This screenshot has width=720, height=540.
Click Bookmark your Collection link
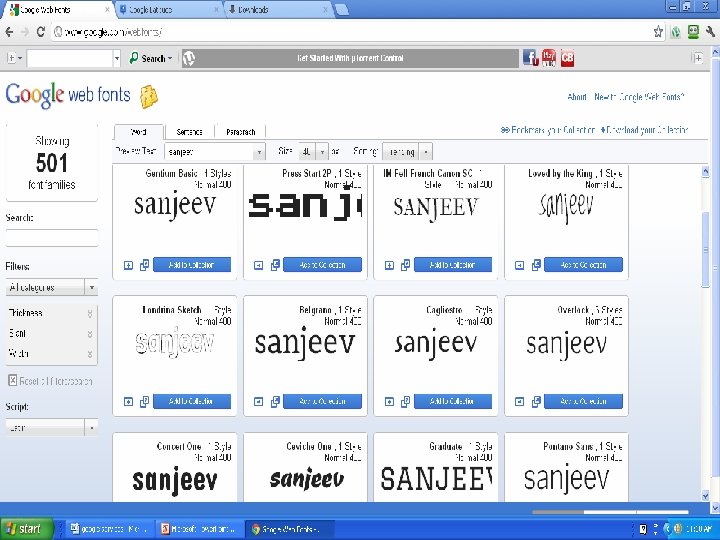(548, 130)
